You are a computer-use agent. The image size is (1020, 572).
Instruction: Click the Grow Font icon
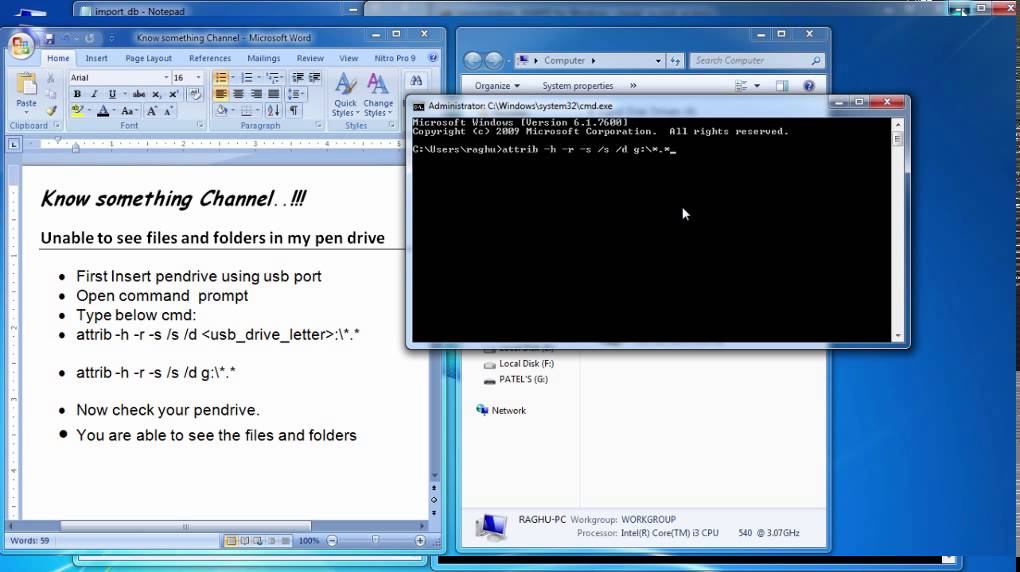(x=152, y=111)
